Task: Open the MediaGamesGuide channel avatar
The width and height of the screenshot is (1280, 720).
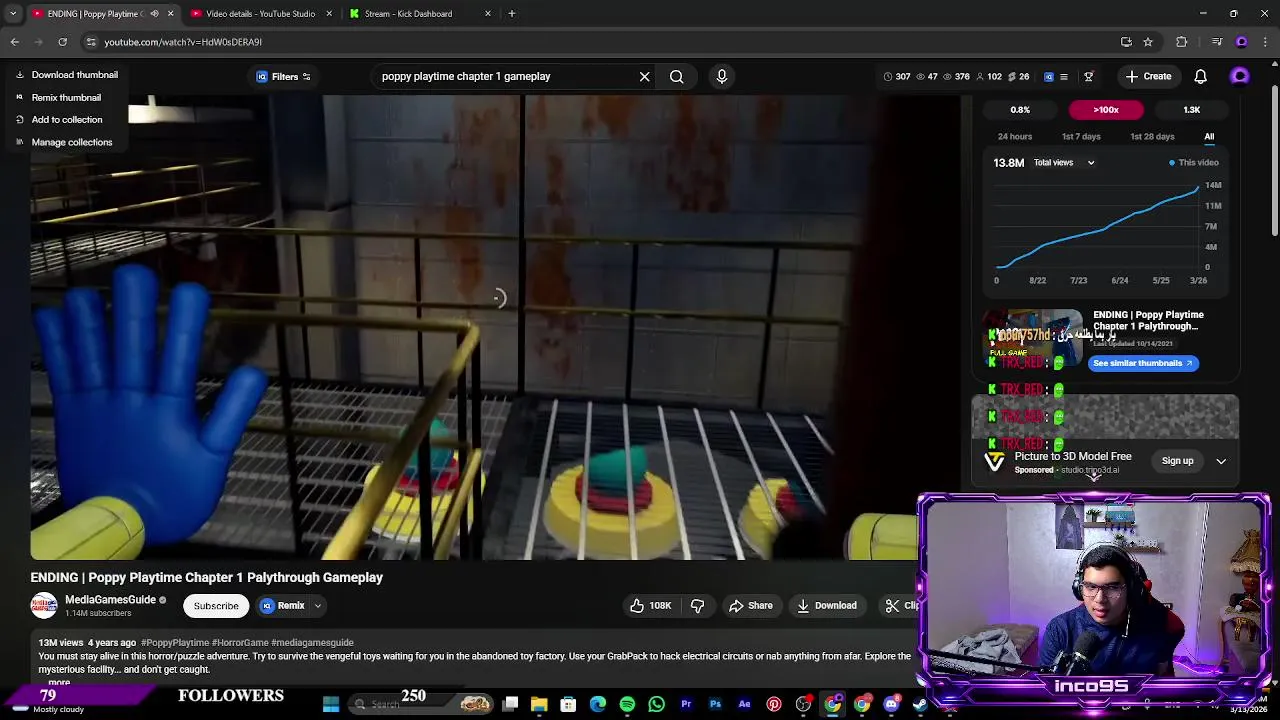Action: (44, 606)
